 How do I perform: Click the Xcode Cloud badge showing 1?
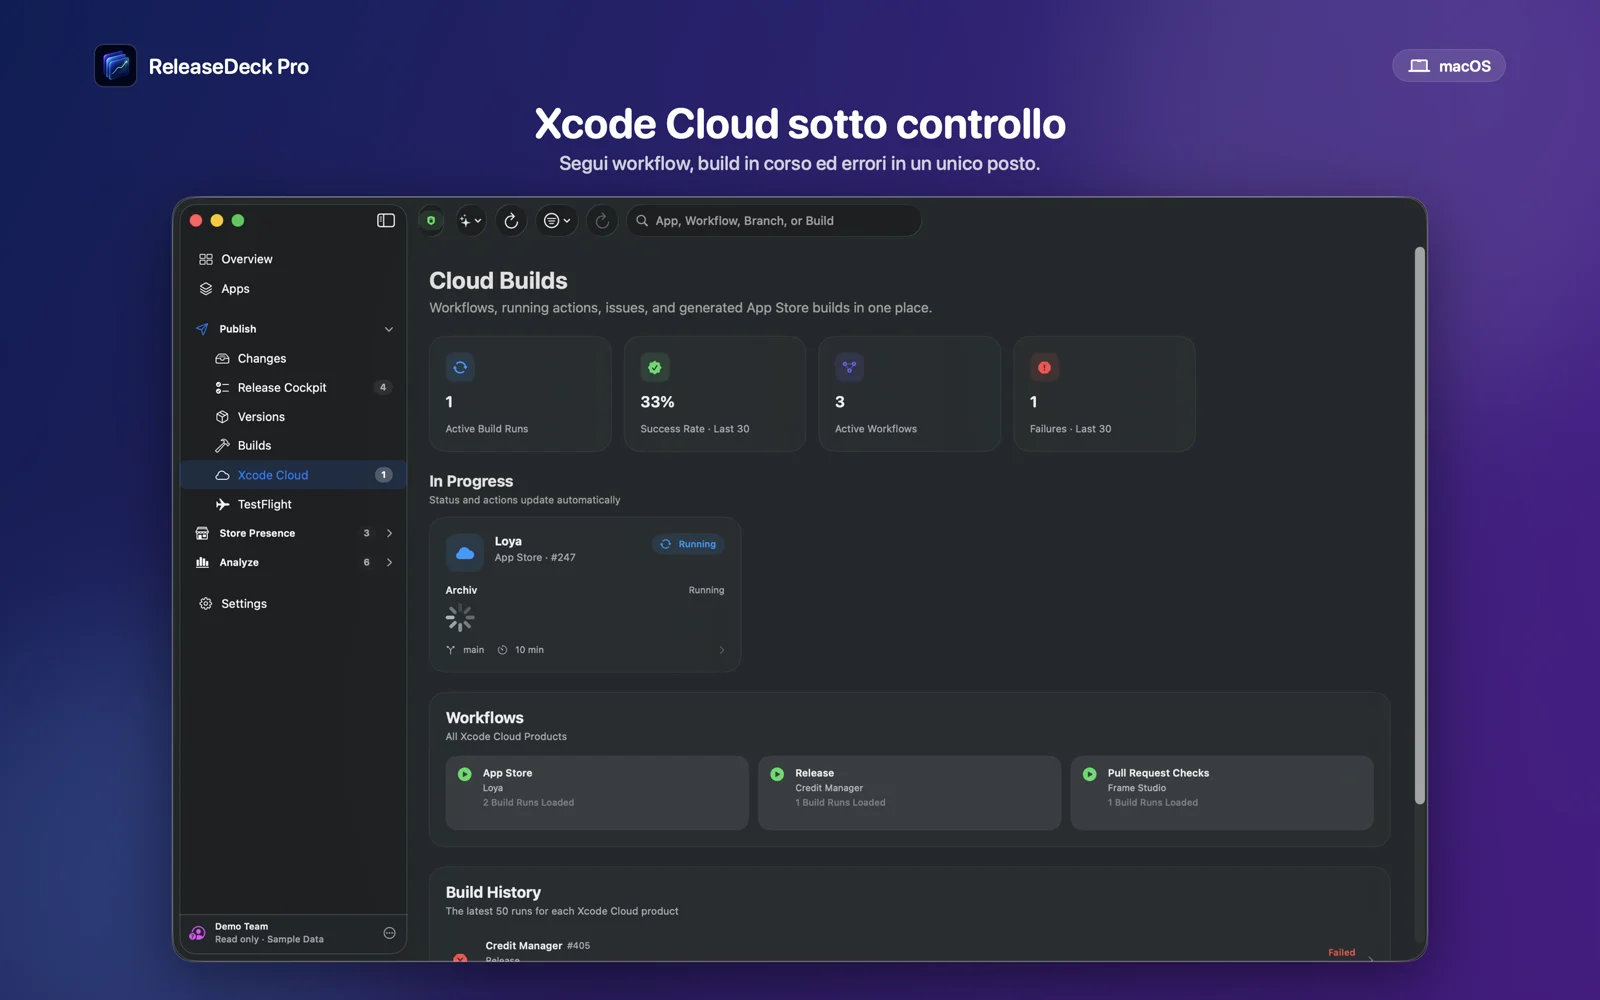point(383,475)
